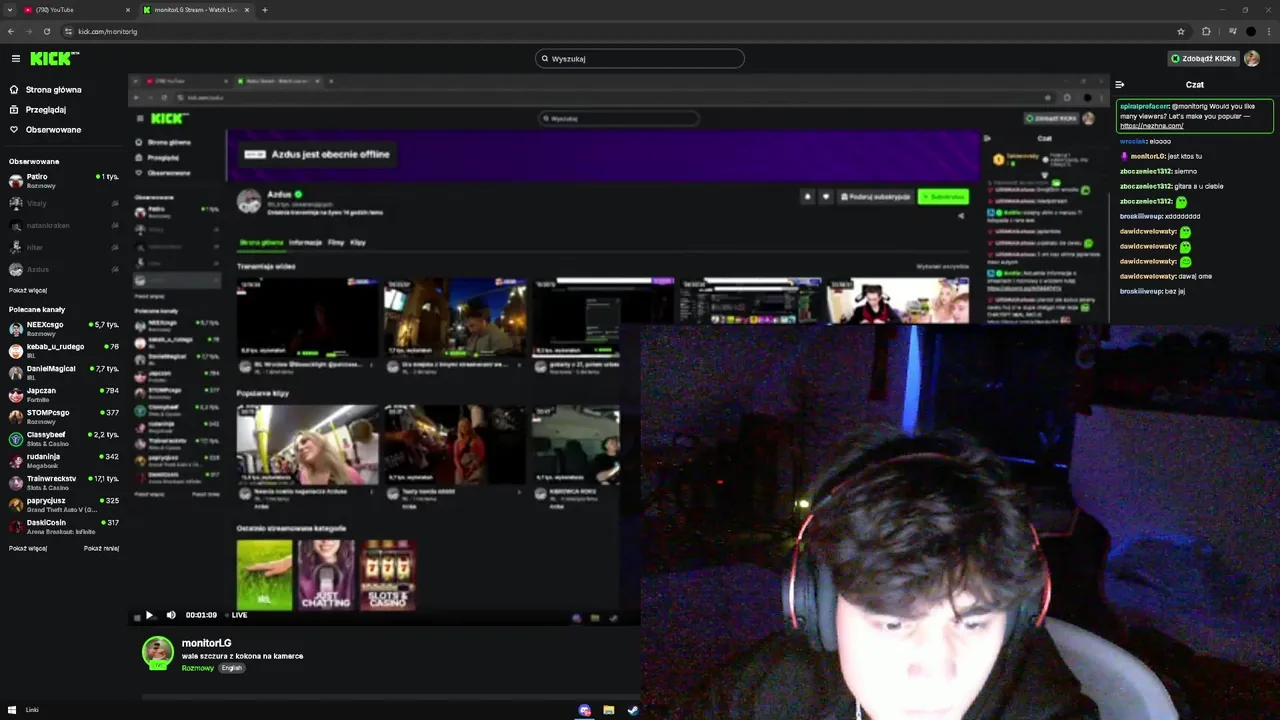Open the browser tab search dropdown
Viewport: 1280px width, 720px height.
(9, 10)
